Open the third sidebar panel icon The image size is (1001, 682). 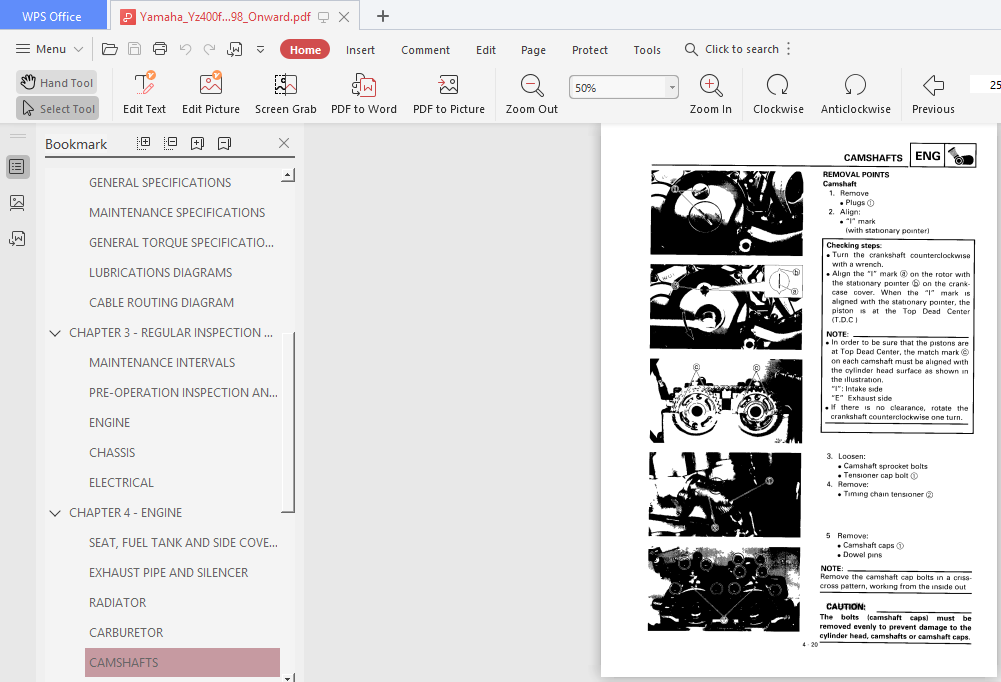pyautogui.click(x=17, y=239)
